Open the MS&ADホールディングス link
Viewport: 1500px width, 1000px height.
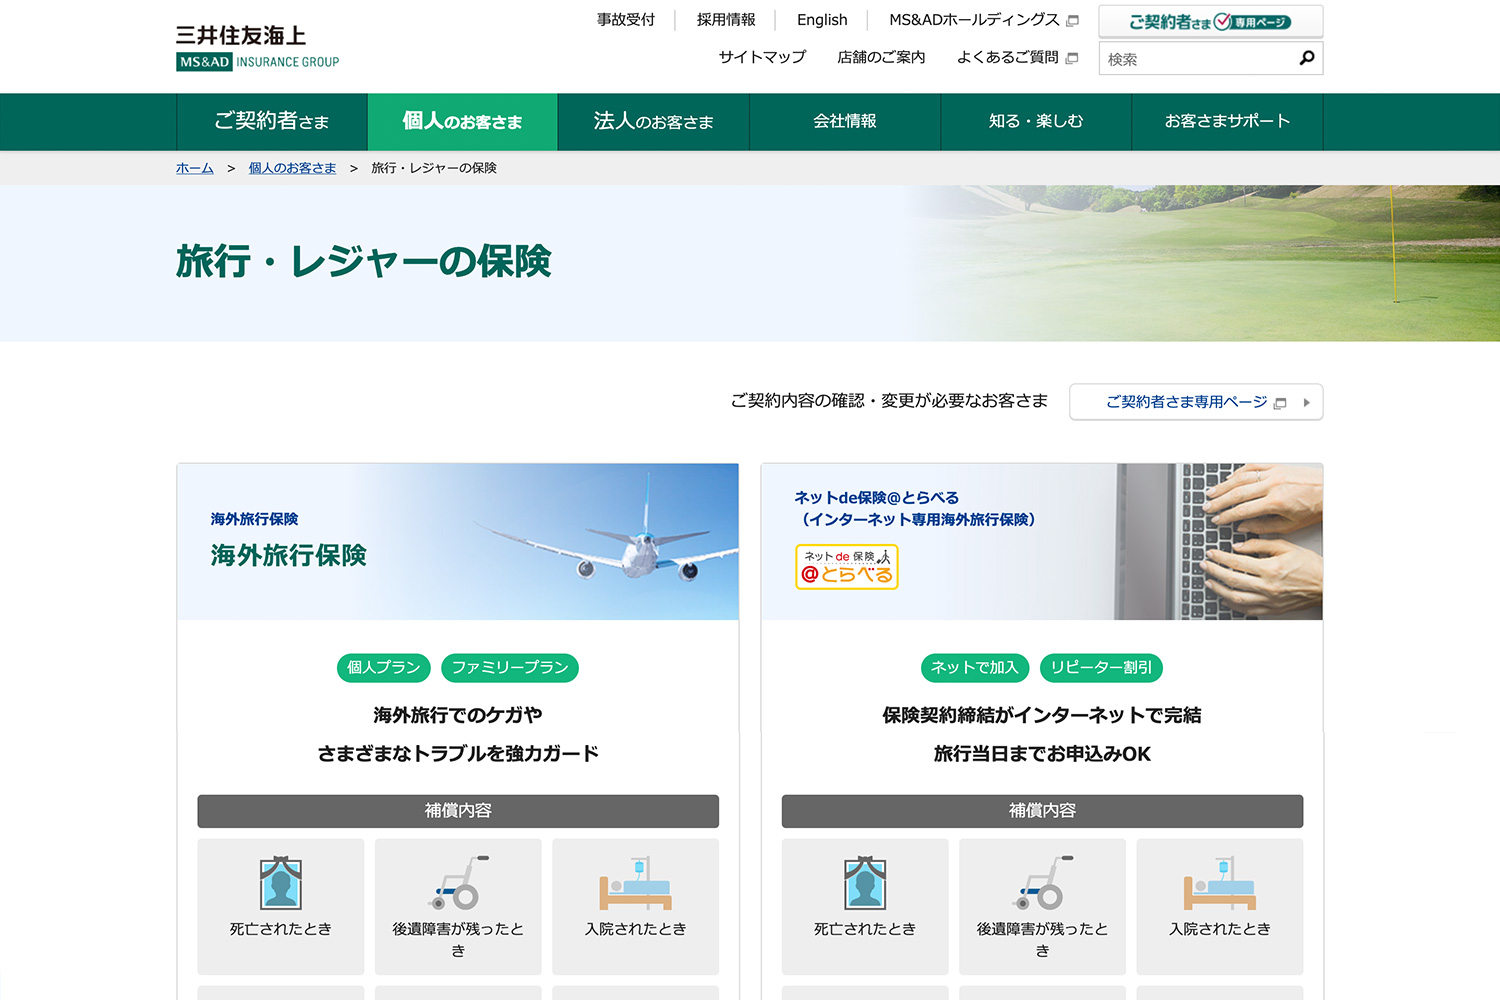point(974,20)
